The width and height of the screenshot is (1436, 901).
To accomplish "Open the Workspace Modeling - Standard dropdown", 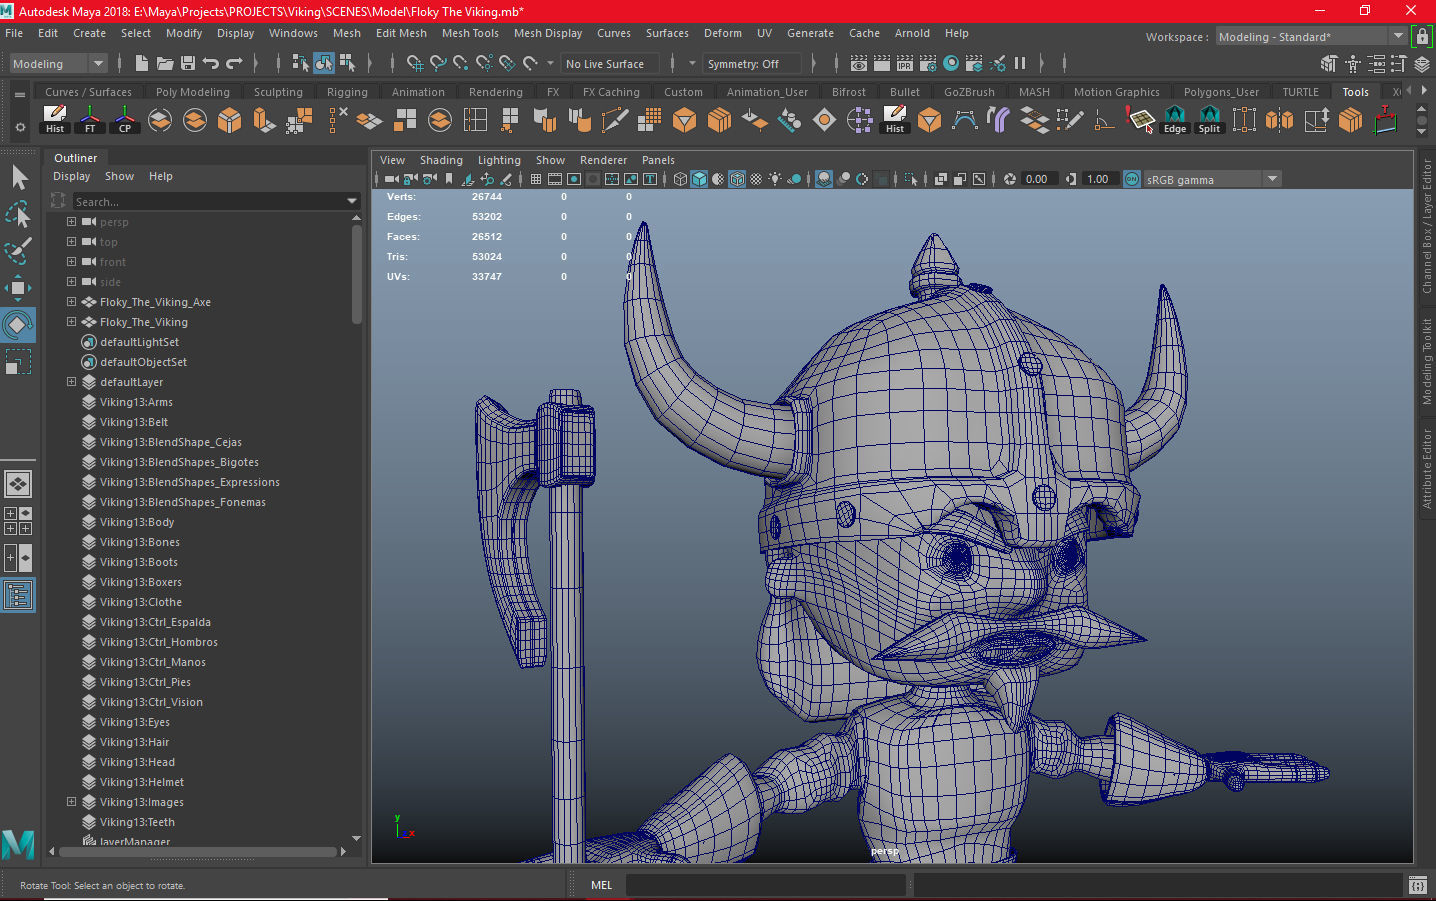I will (x=1311, y=37).
